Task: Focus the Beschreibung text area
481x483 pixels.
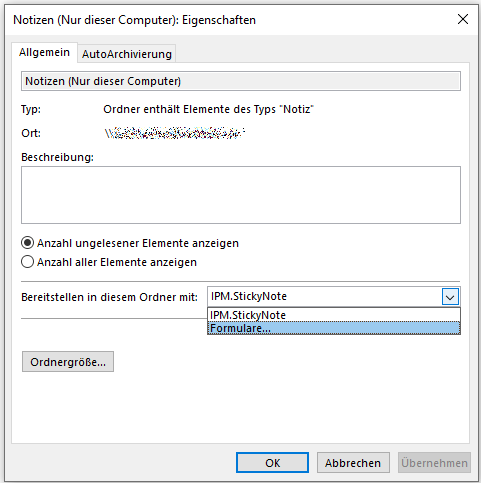Action: pos(241,195)
